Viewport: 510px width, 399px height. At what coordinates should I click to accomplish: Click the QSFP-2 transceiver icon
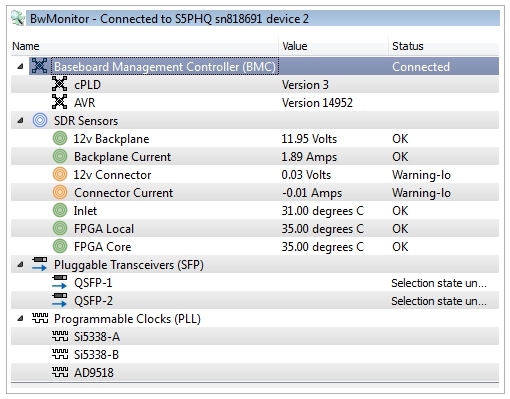pos(60,300)
